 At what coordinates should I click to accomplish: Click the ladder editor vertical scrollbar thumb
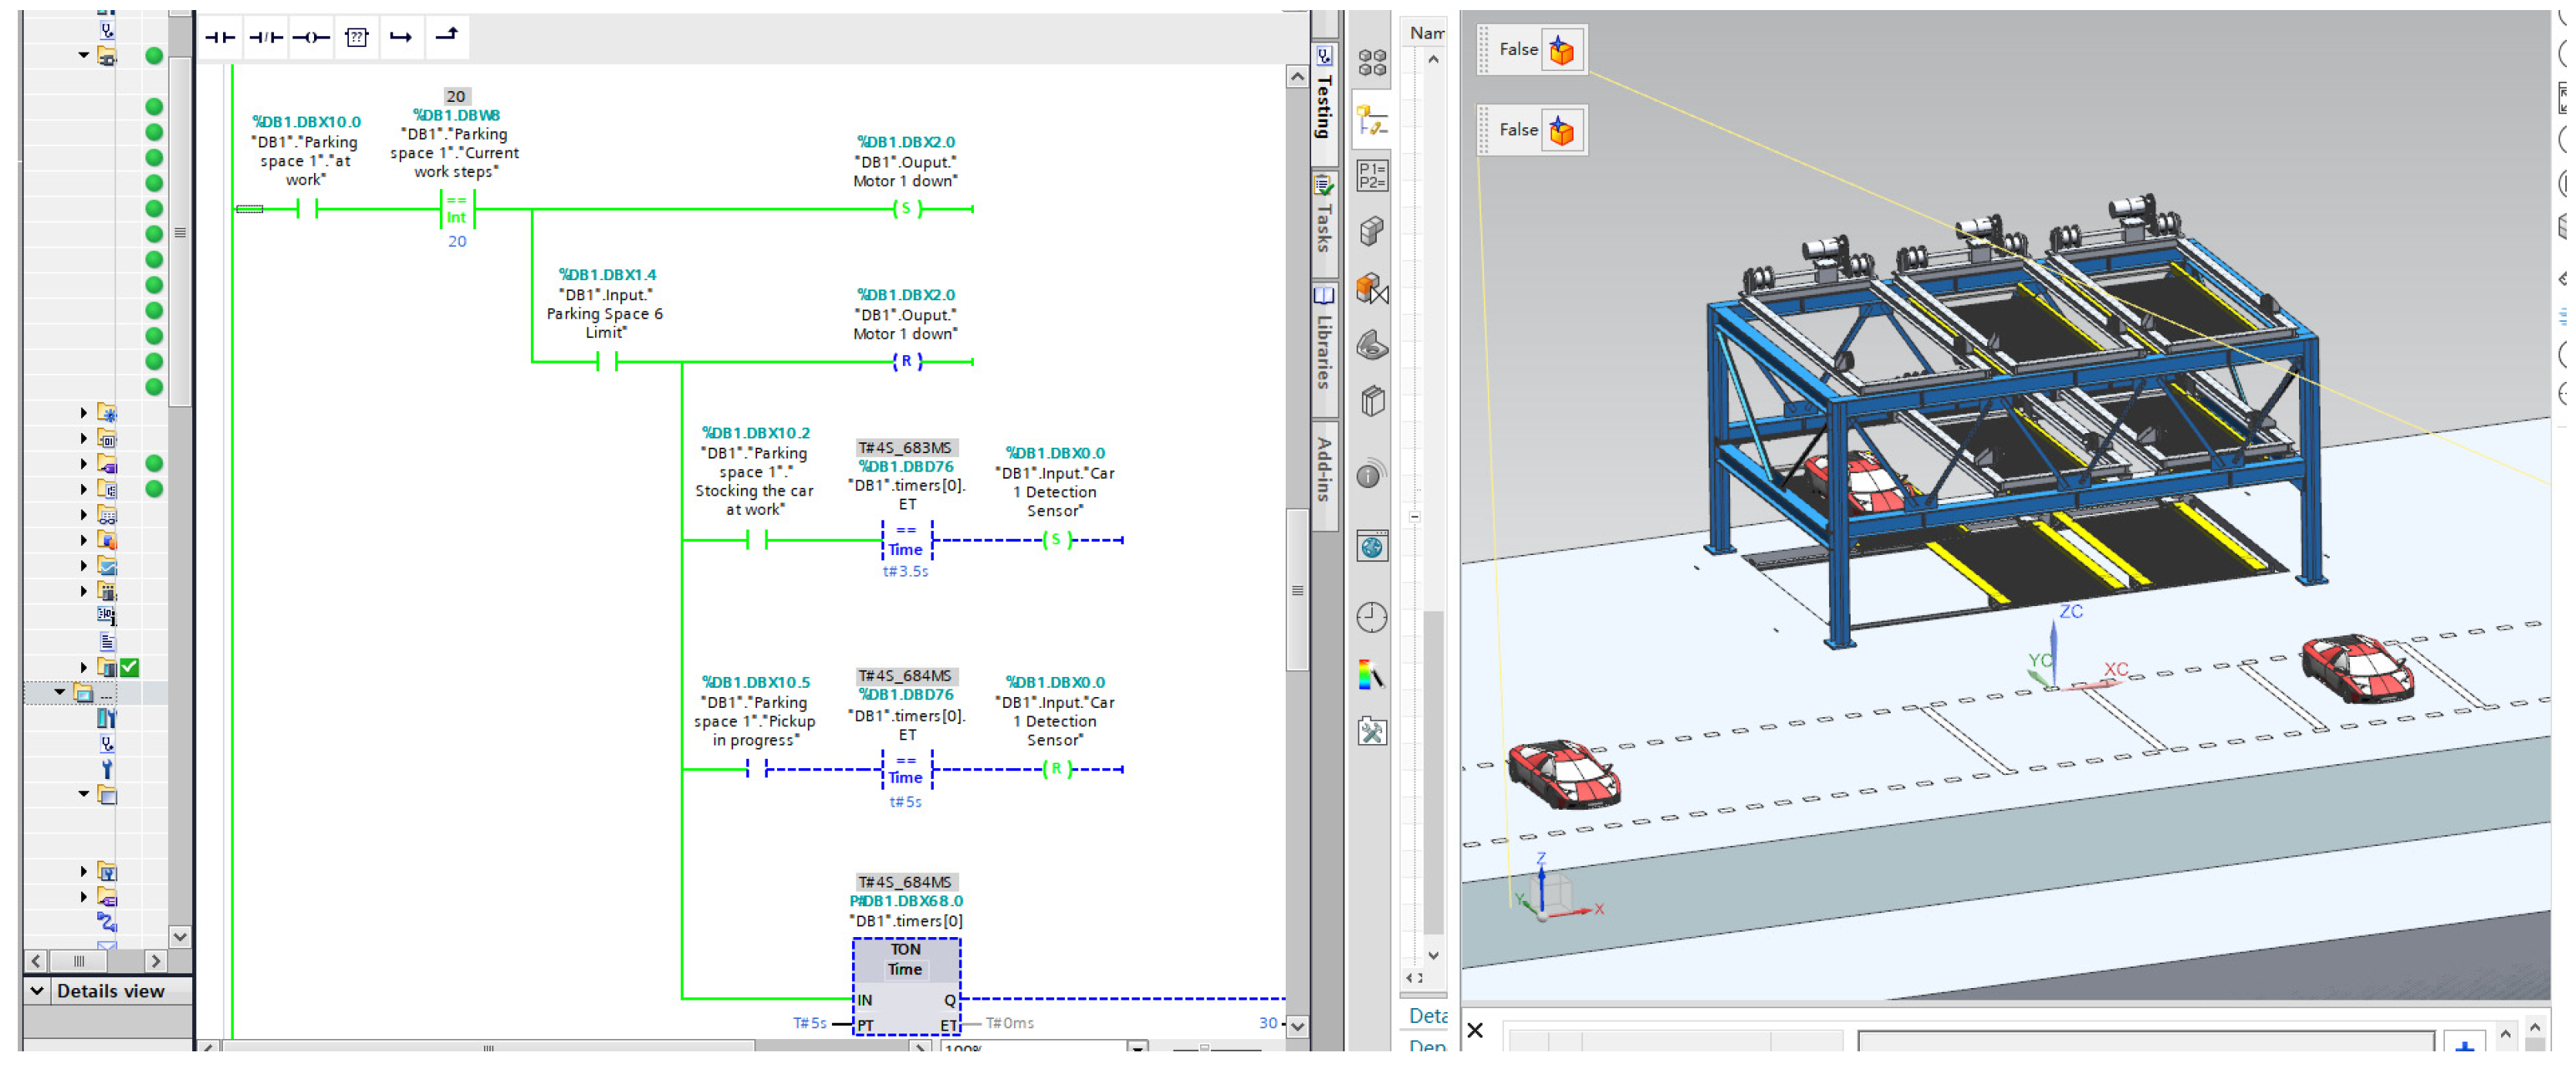coord(1297,590)
